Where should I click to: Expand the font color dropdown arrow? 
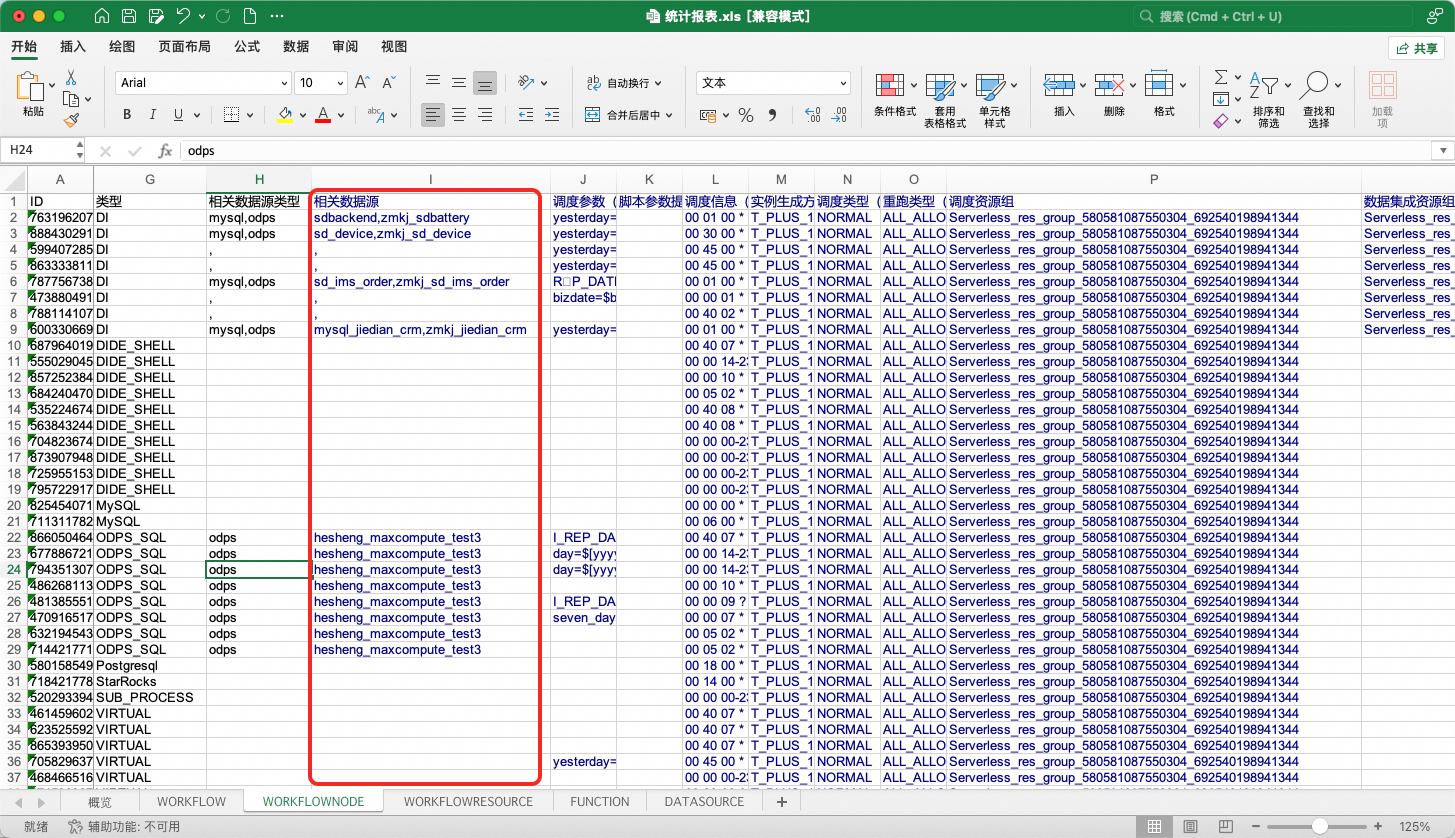click(x=340, y=116)
